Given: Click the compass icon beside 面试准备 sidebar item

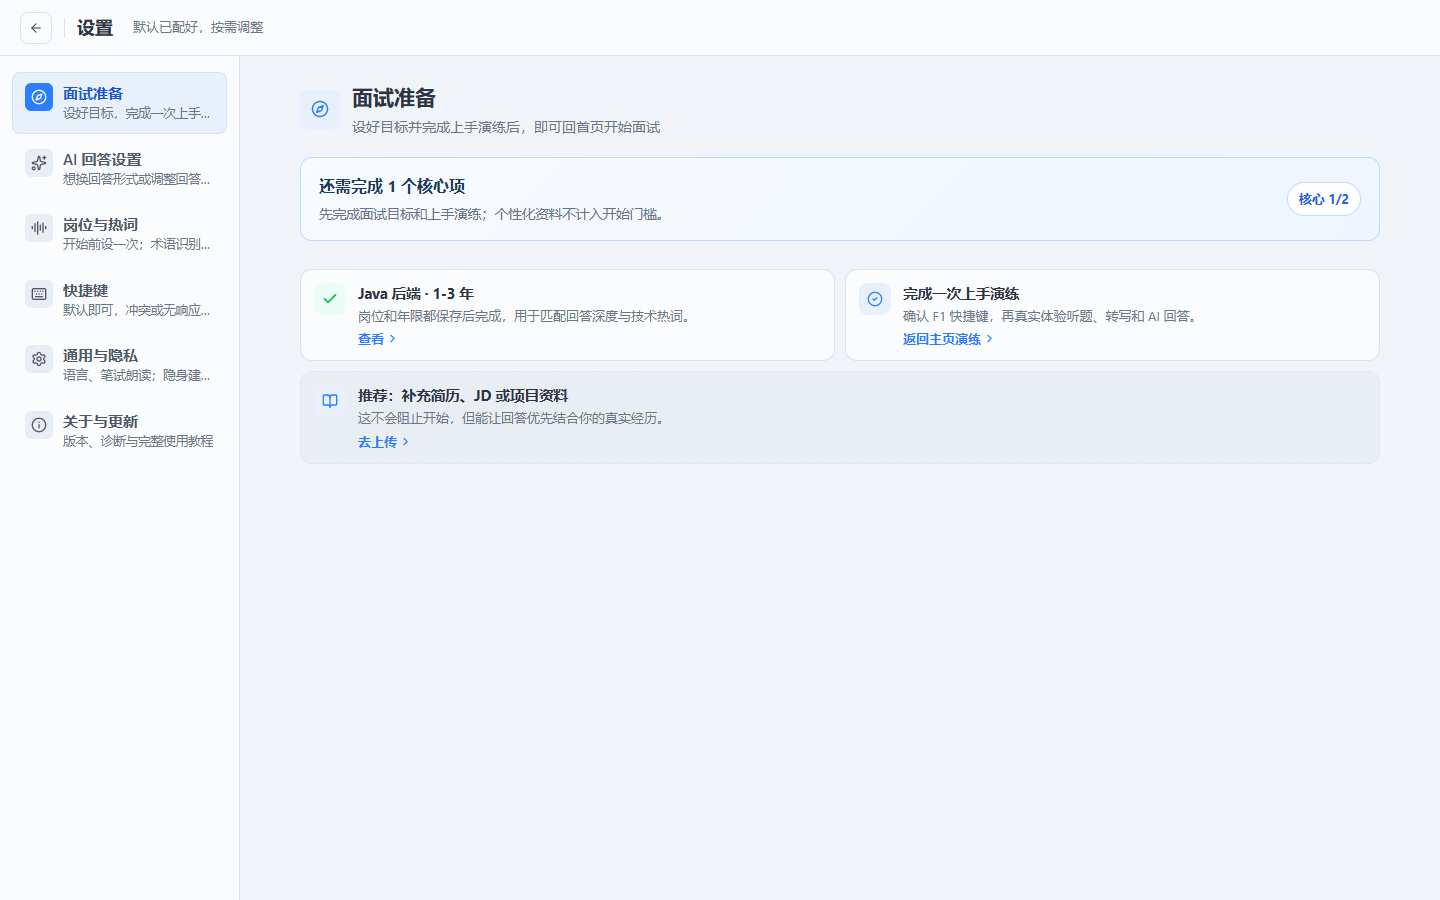Looking at the screenshot, I should [x=39, y=97].
